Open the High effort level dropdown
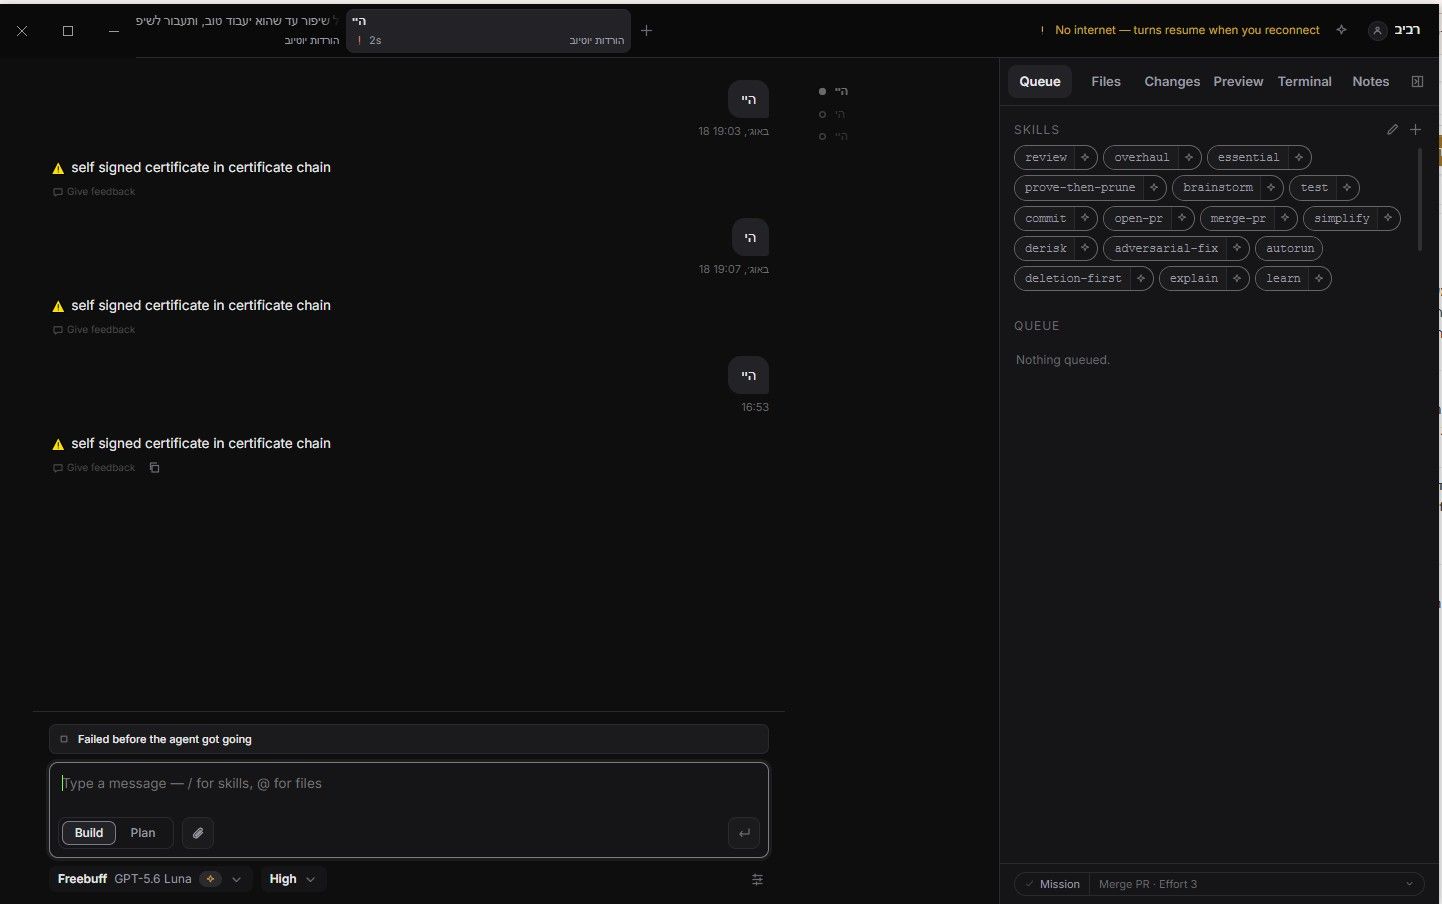This screenshot has height=904, width=1442. [x=293, y=879]
